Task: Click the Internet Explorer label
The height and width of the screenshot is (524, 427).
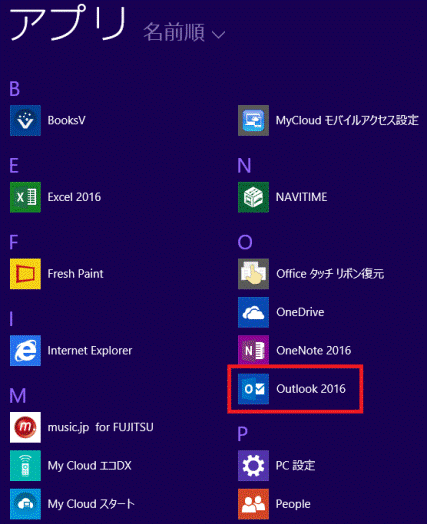Action: pos(90,351)
